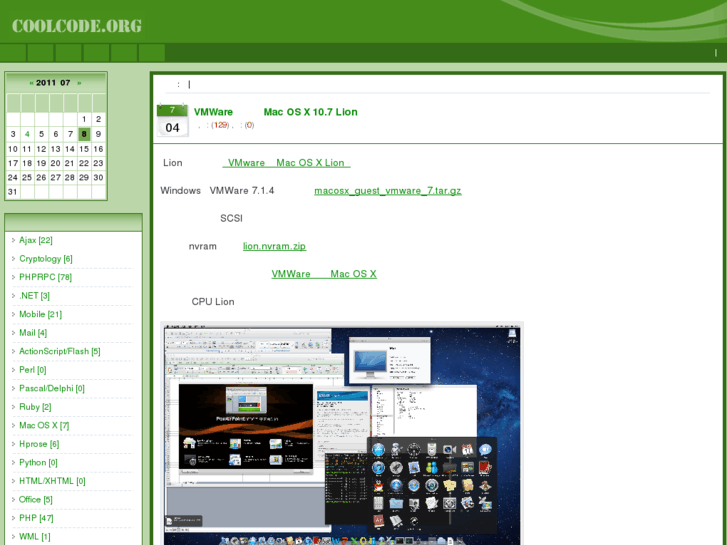This screenshot has height=545, width=727.
Task: Click calendar day 31
Action: 13,192
